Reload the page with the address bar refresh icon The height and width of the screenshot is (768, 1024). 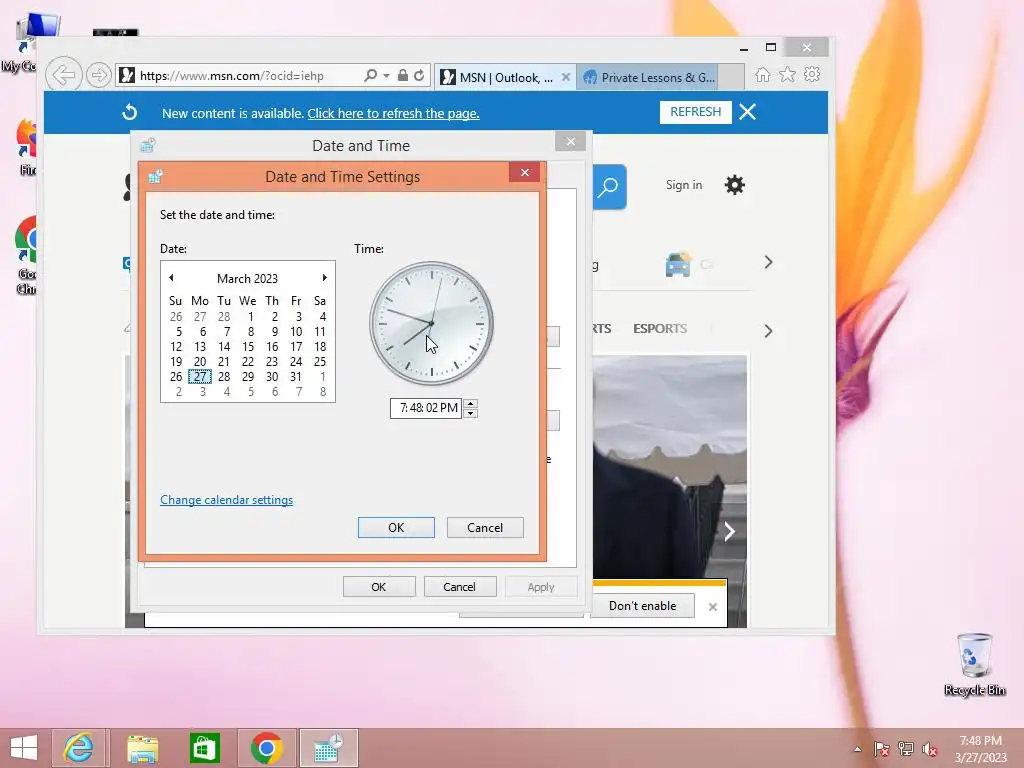pyautogui.click(x=419, y=76)
